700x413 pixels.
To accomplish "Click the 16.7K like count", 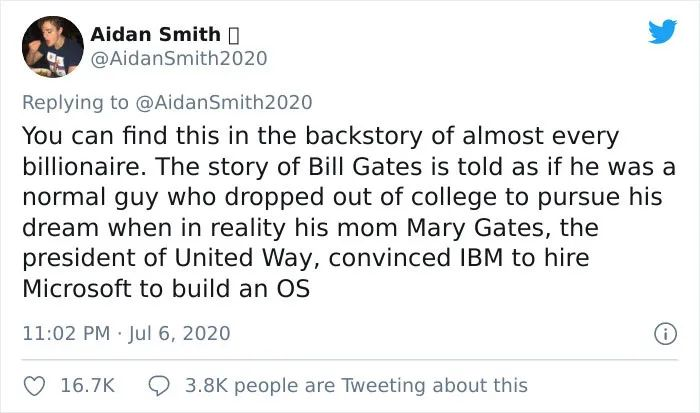I will pos(88,384).
